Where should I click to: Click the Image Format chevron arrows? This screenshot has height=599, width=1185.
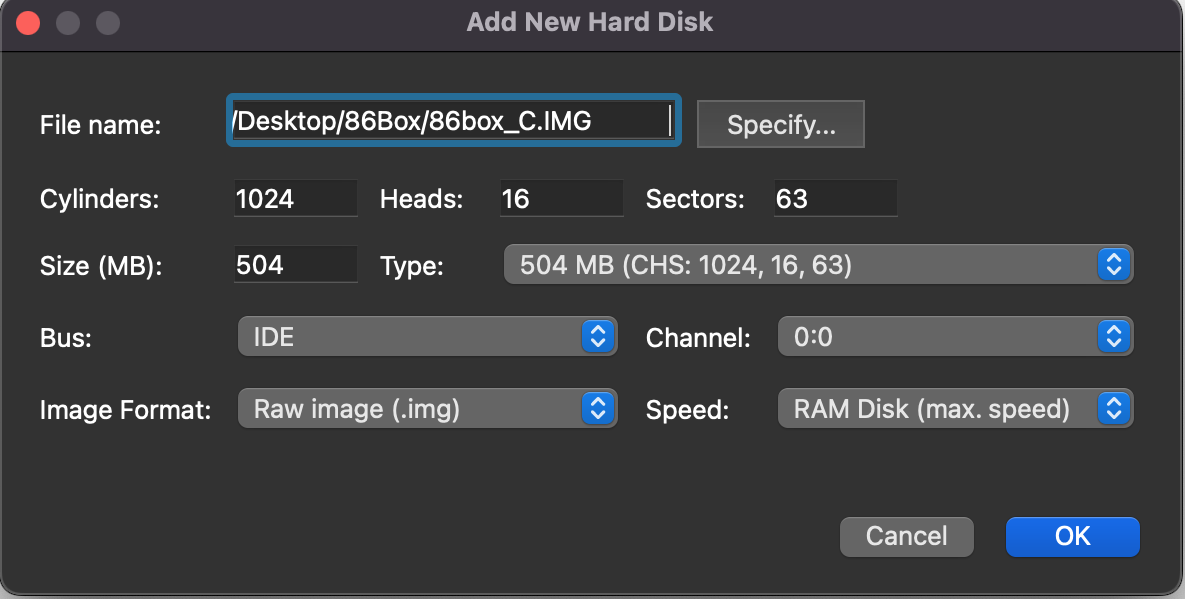click(597, 409)
